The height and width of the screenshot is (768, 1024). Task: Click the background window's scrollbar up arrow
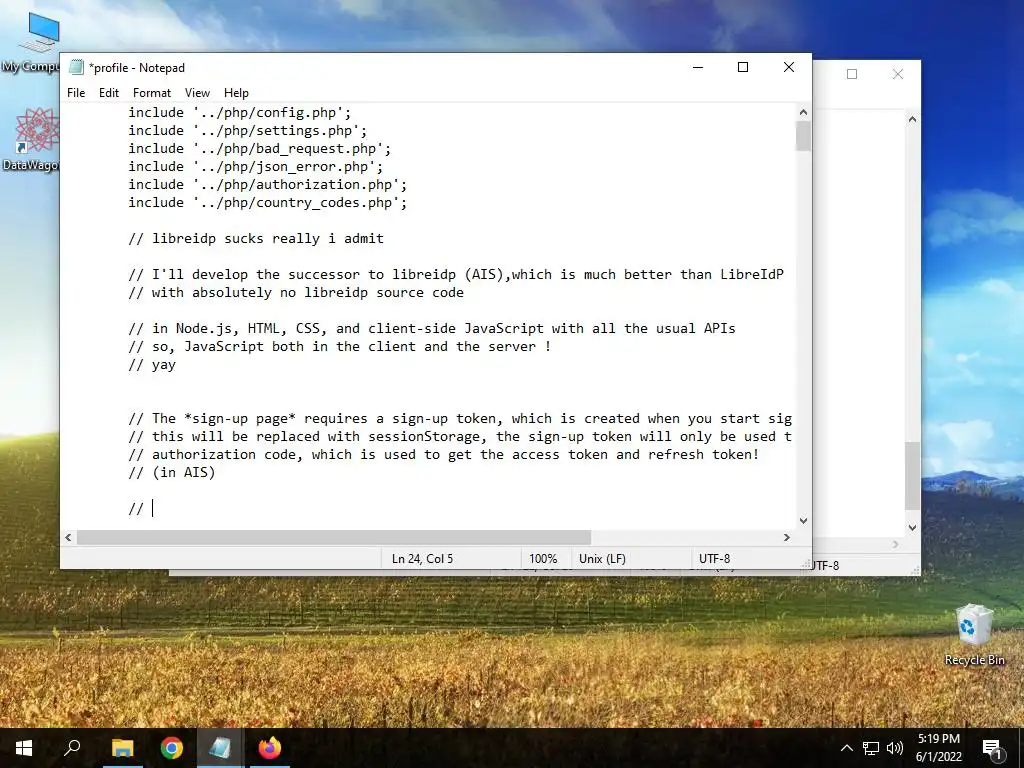tap(912, 120)
